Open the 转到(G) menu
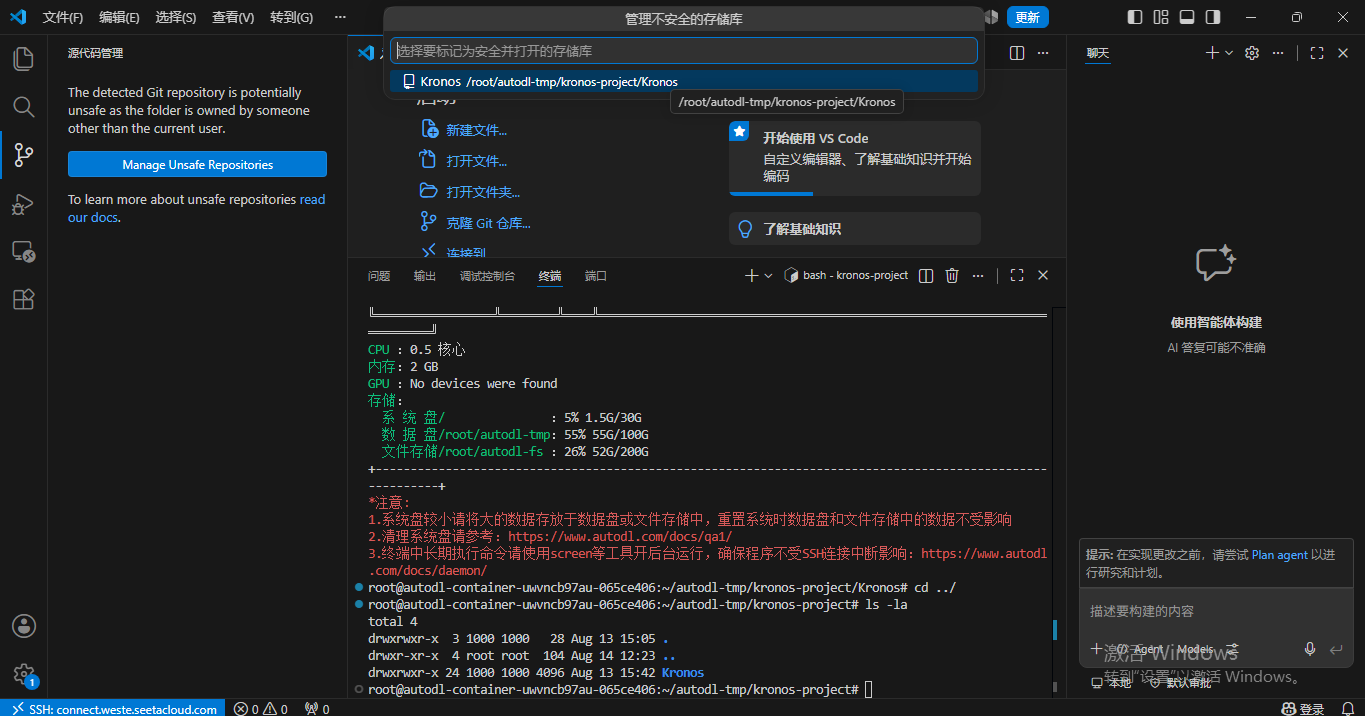1365x716 pixels. [291, 17]
